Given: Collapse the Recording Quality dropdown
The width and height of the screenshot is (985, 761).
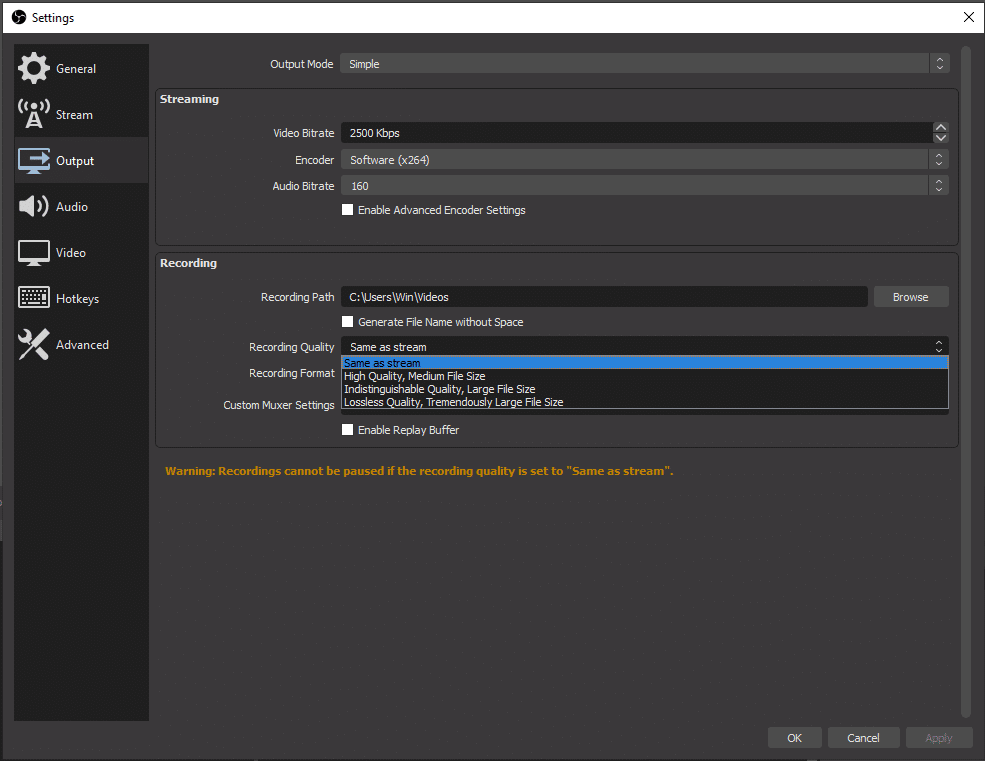Looking at the screenshot, I should tap(645, 346).
